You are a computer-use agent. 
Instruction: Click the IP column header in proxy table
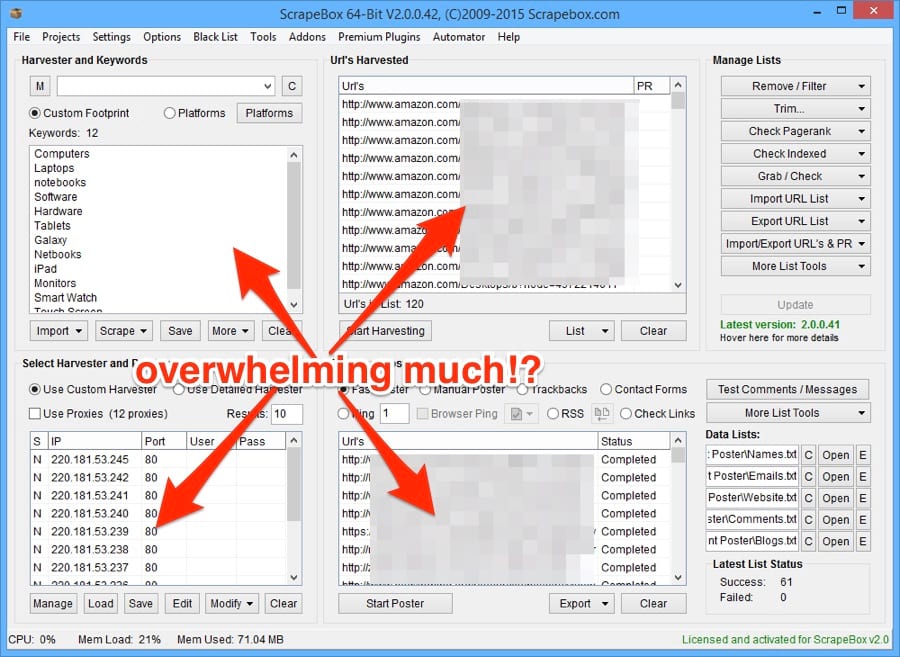click(94, 441)
